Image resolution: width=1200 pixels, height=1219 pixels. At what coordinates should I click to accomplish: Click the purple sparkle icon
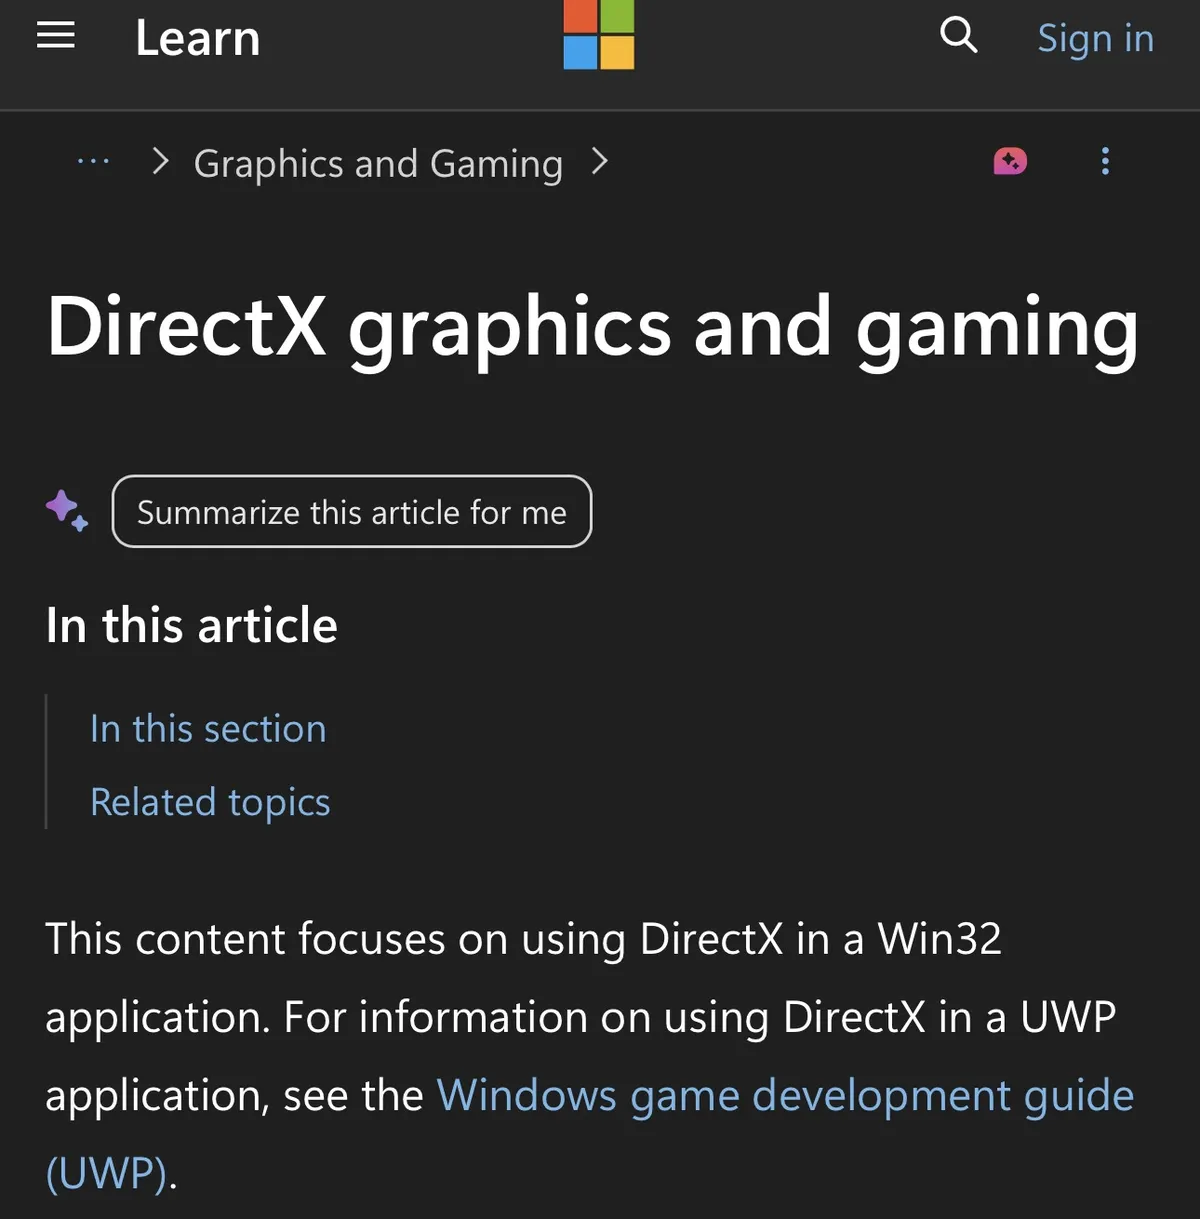[67, 511]
